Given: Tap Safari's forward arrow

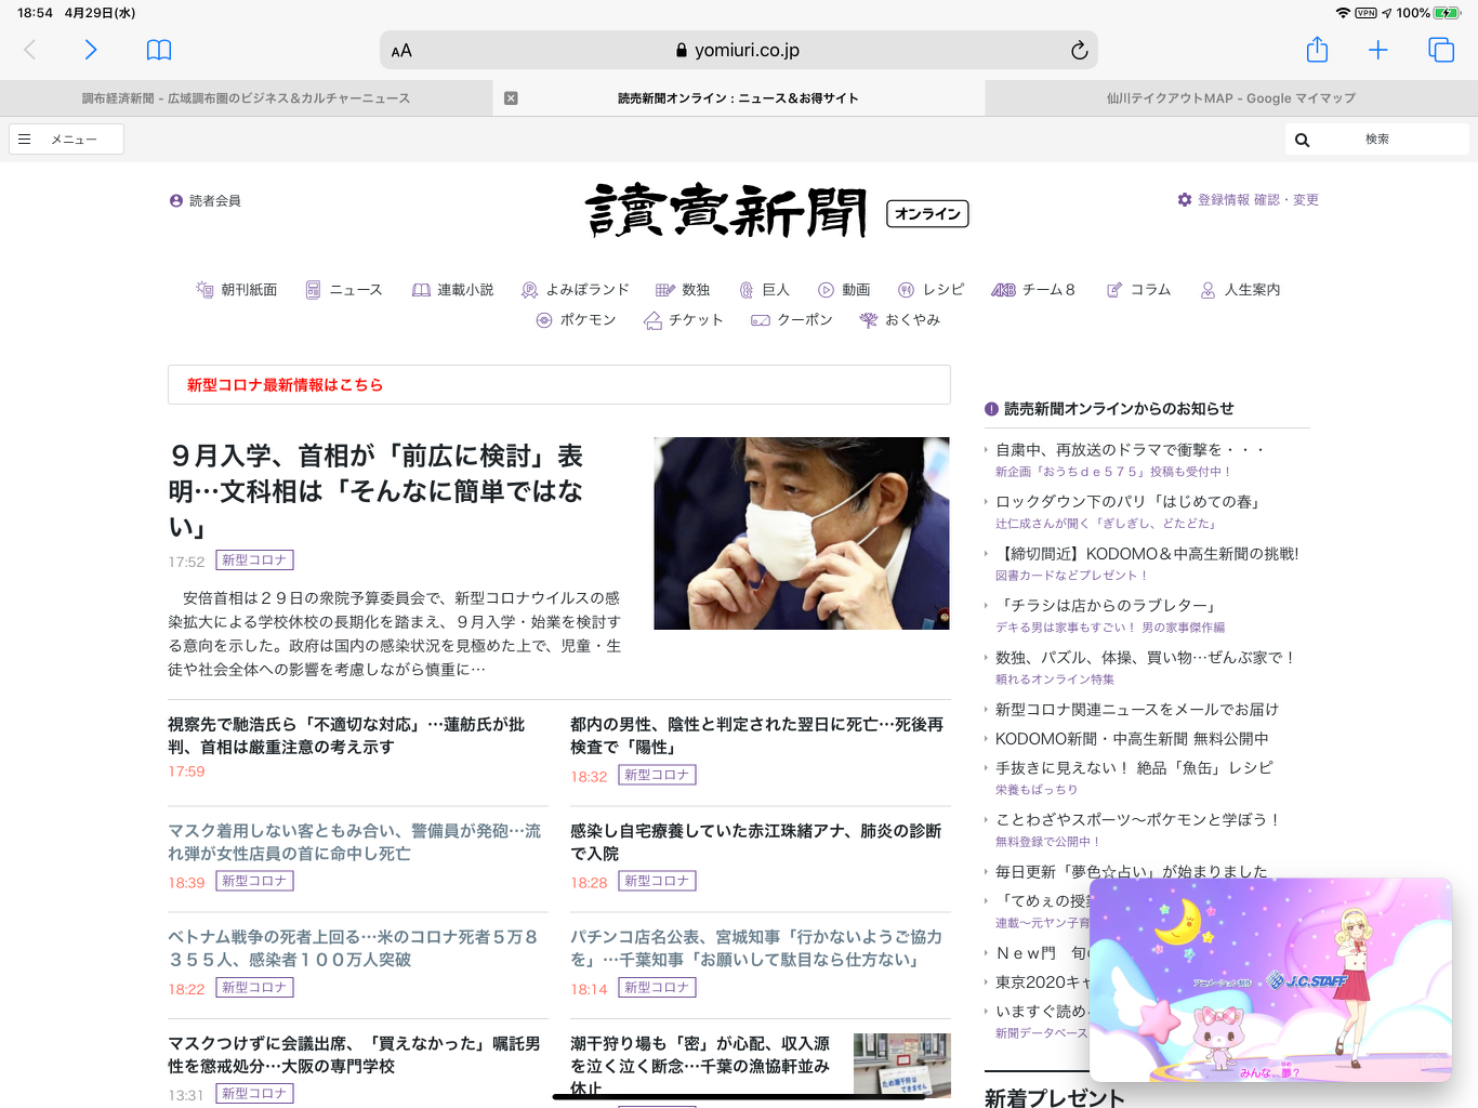Looking at the screenshot, I should (90, 50).
